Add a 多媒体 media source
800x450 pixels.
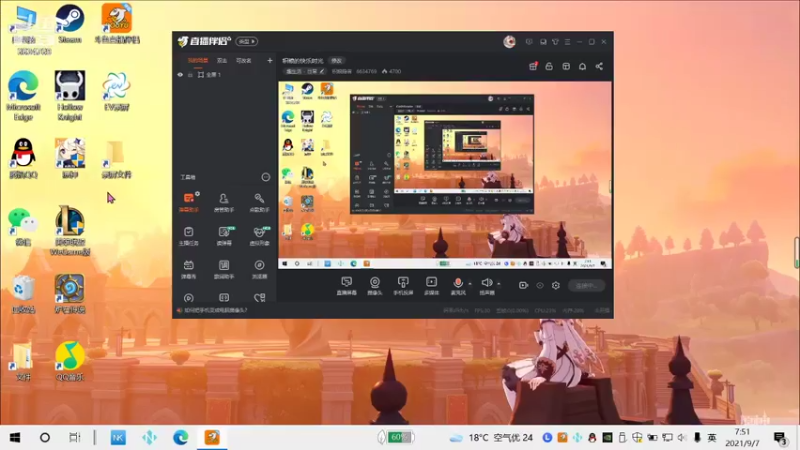(x=431, y=286)
